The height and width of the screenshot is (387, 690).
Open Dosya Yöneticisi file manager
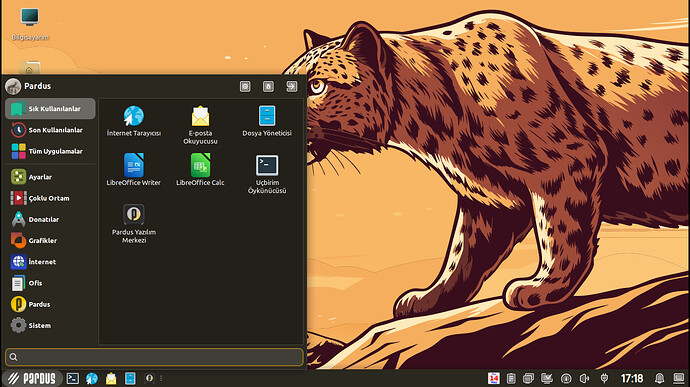point(267,121)
